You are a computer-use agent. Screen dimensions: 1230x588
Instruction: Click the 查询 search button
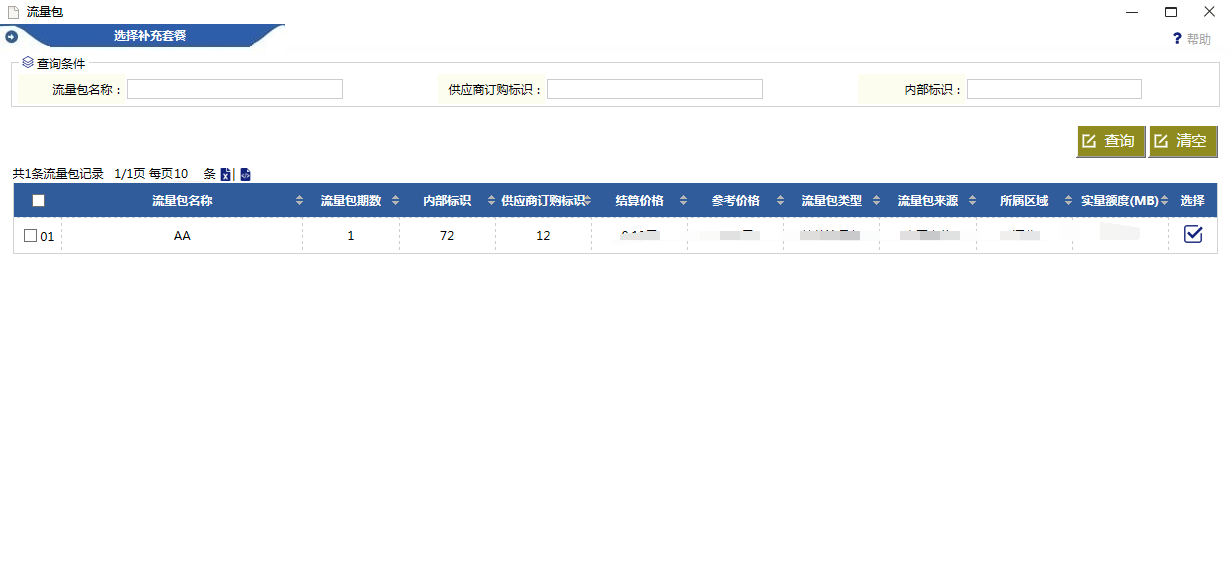pos(1110,141)
